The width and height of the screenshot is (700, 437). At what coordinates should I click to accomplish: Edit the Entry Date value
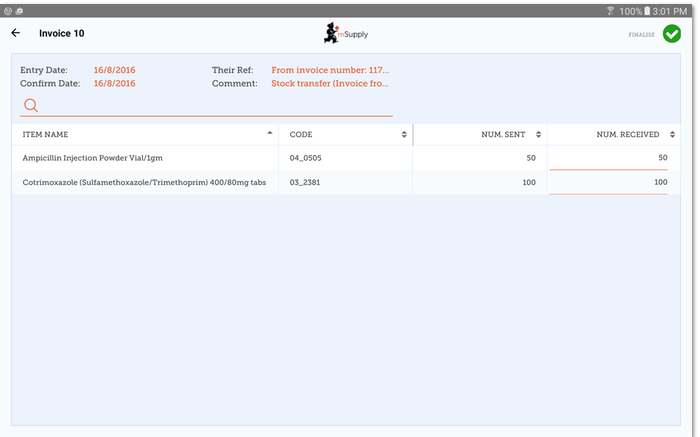click(115, 70)
